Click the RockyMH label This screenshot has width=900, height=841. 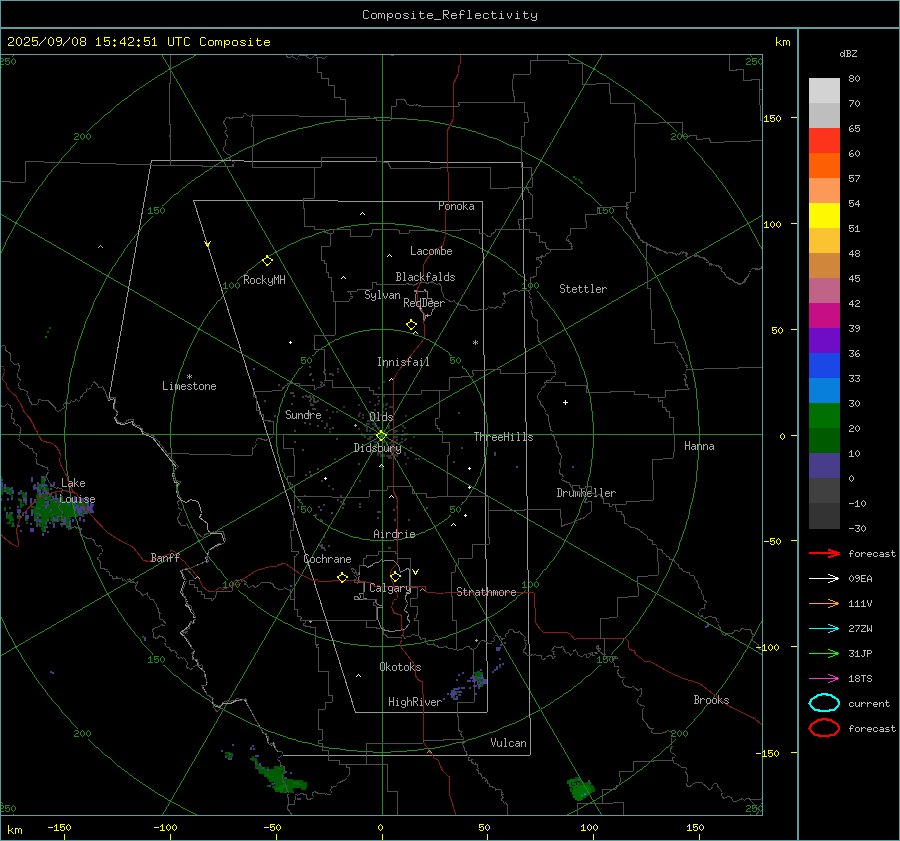264,280
